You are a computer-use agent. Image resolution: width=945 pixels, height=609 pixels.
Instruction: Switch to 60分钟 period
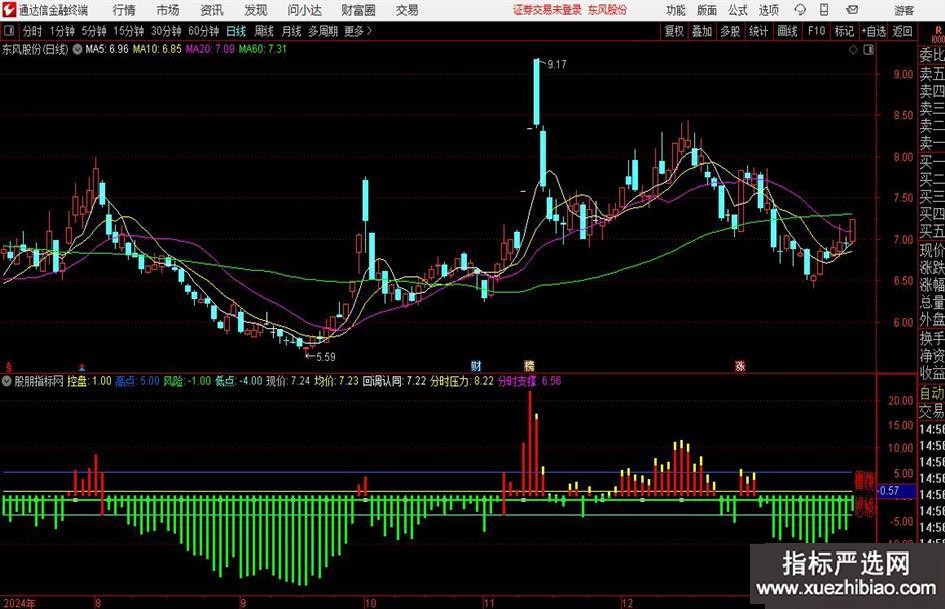tap(203, 31)
